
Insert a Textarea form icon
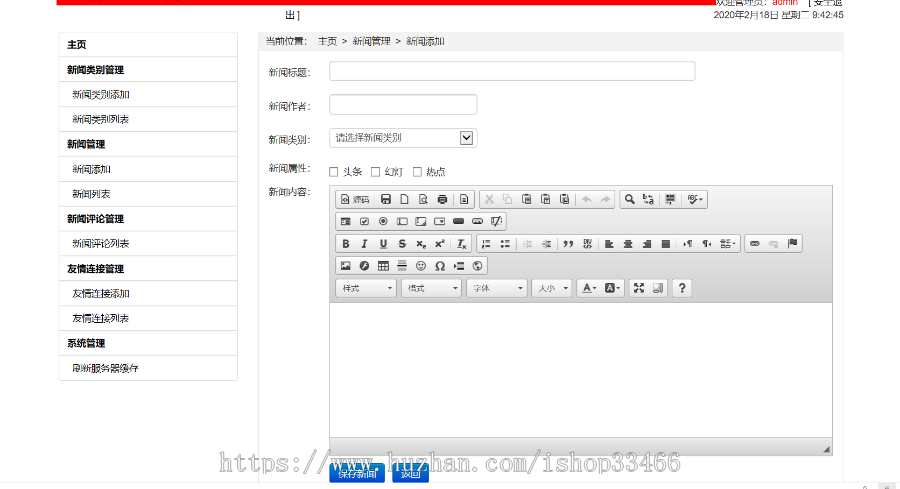click(421, 222)
